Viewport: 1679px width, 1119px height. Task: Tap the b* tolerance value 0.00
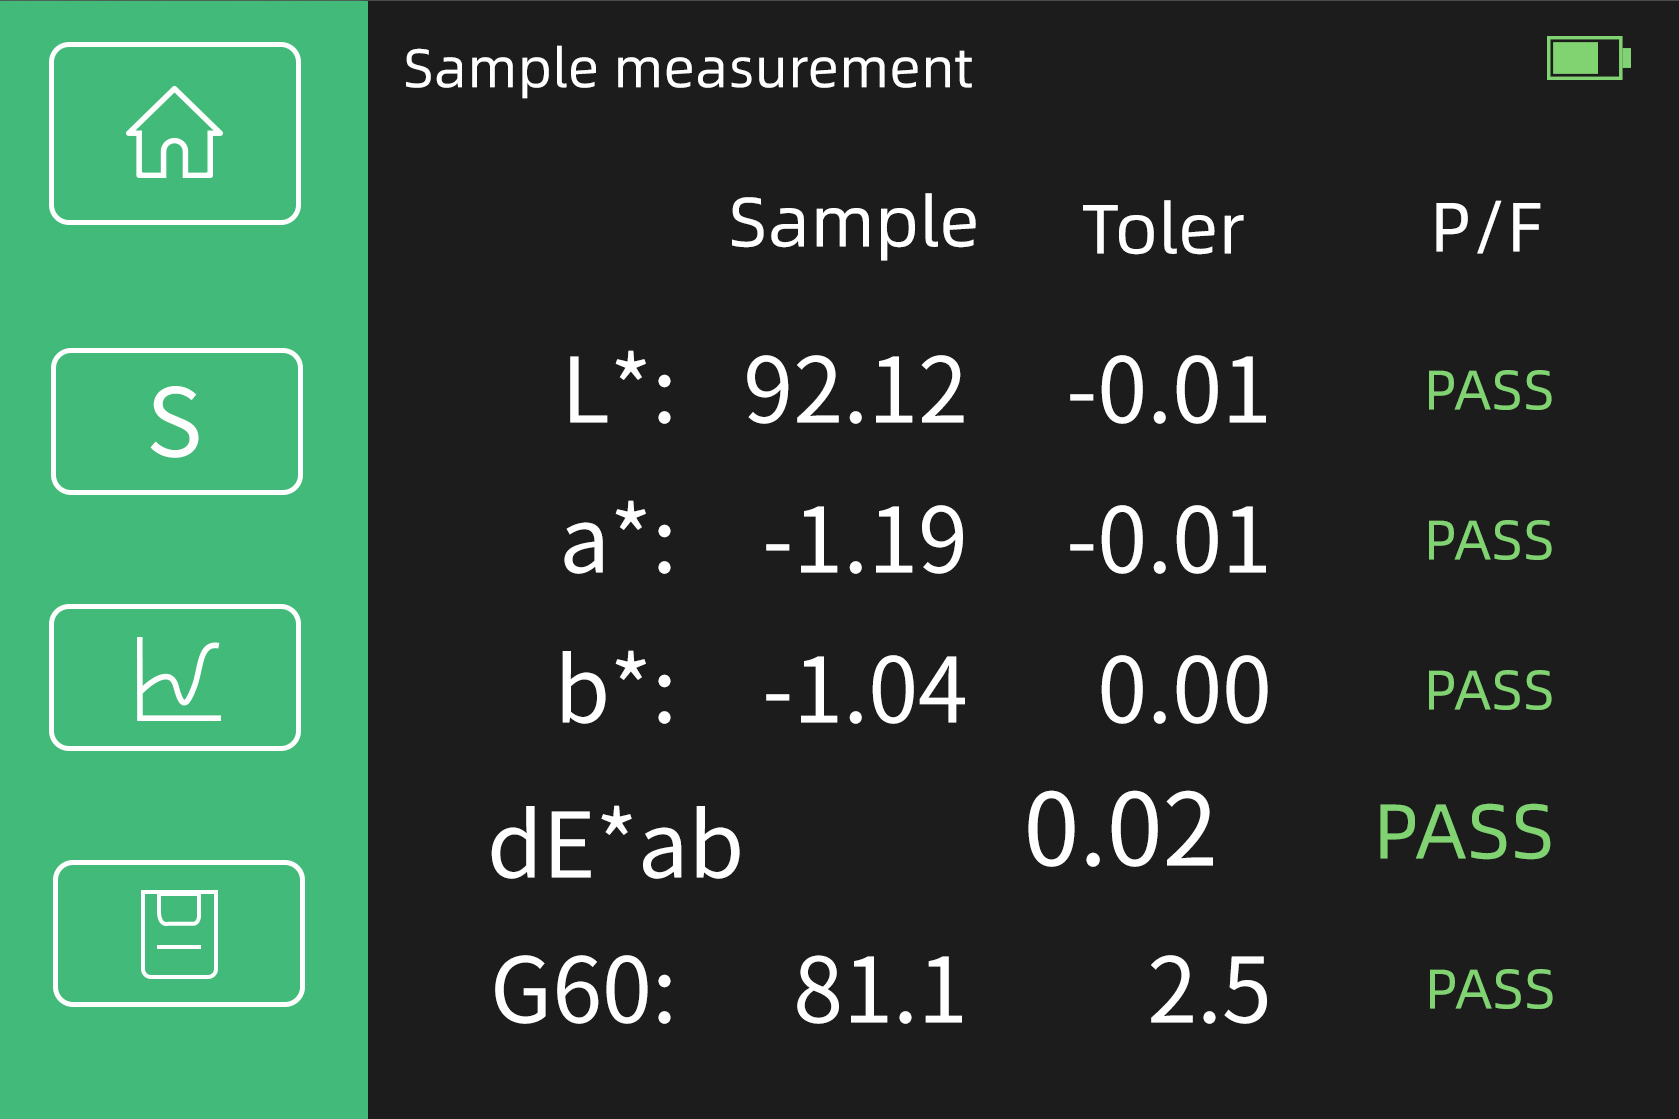[1184, 690]
